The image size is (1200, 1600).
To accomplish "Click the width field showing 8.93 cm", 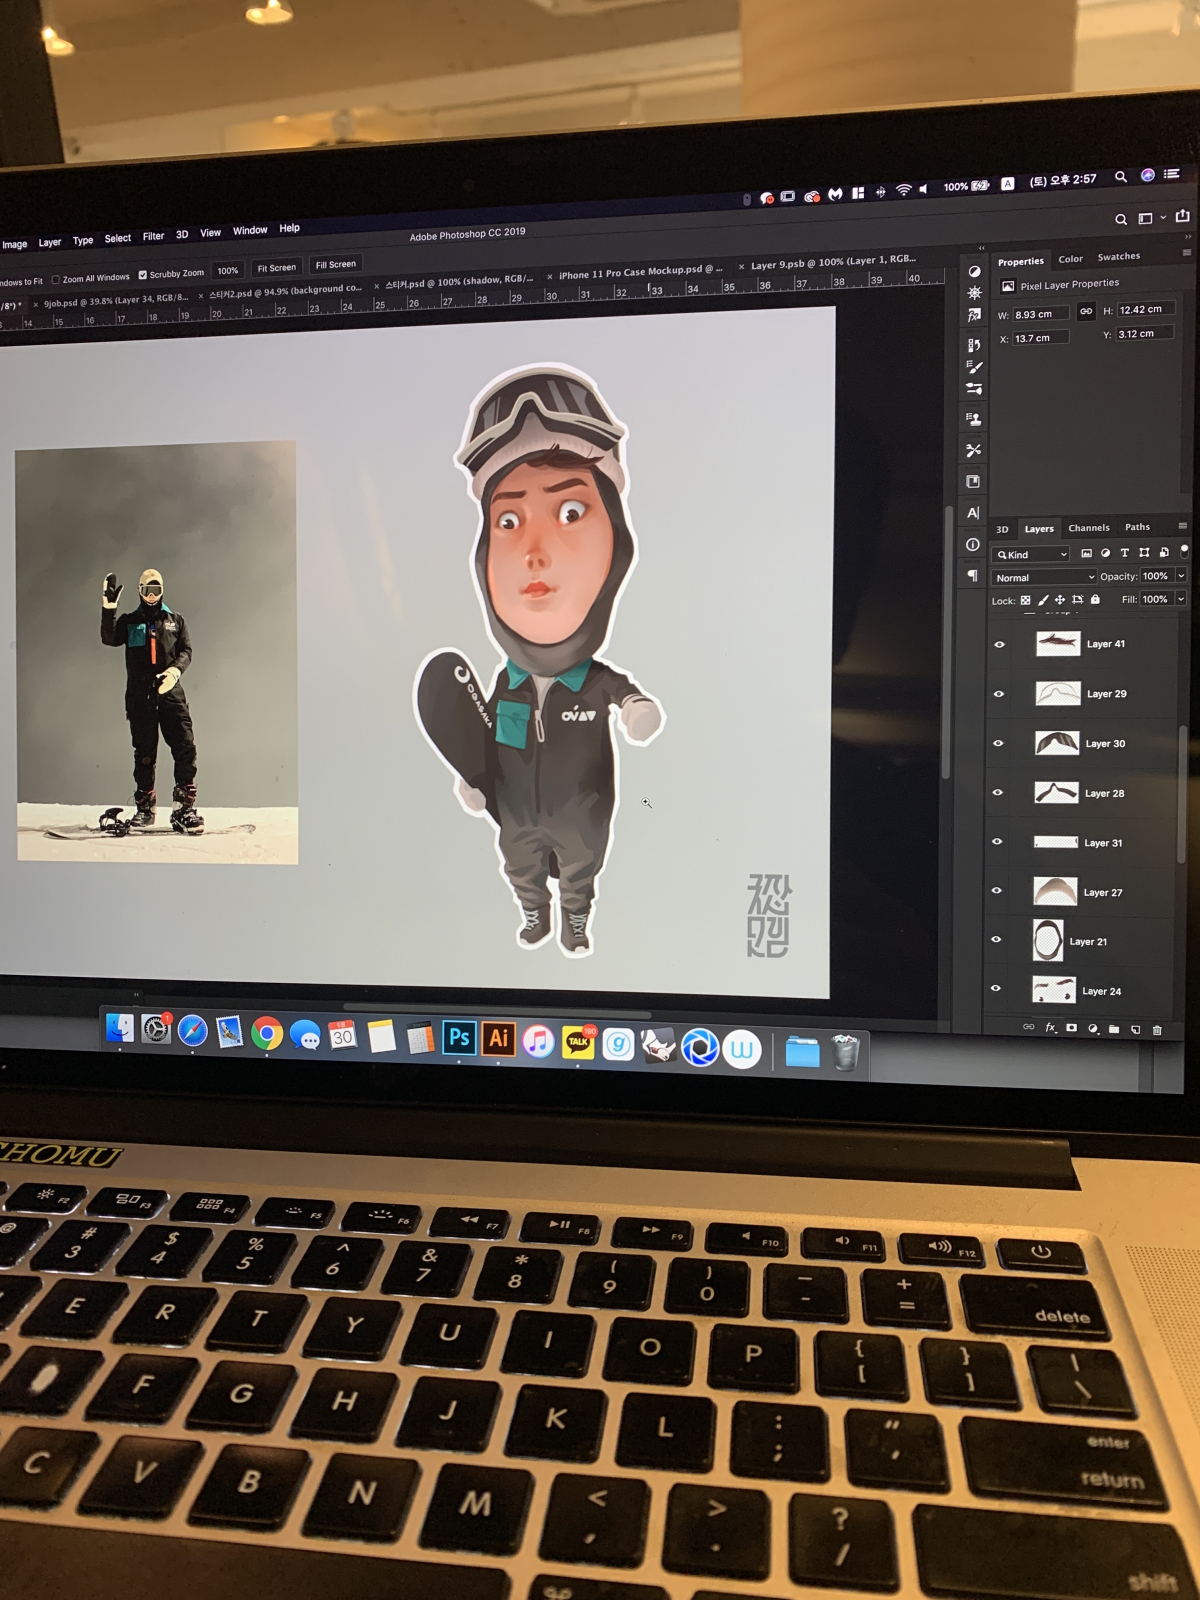I will (1040, 314).
